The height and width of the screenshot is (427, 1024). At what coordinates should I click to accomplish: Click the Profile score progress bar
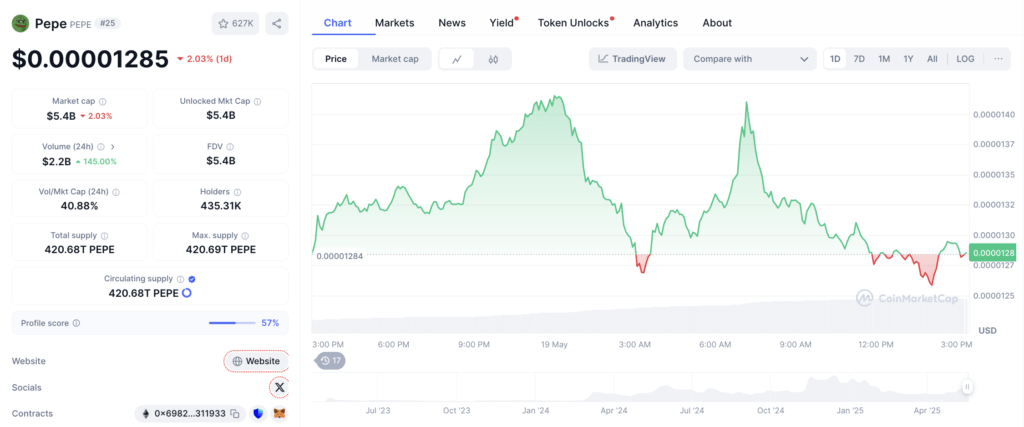point(232,323)
